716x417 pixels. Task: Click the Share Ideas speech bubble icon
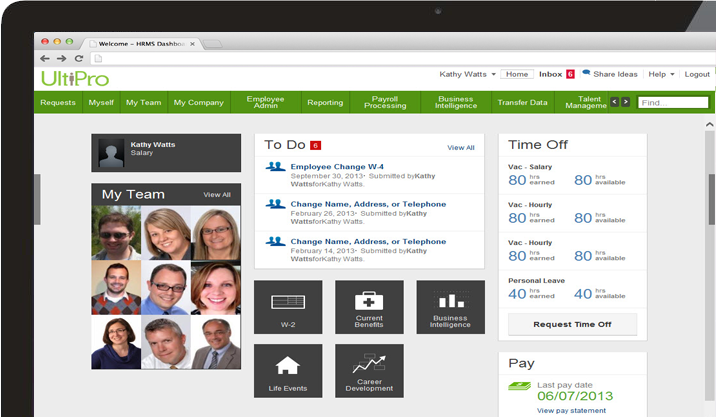pos(586,74)
